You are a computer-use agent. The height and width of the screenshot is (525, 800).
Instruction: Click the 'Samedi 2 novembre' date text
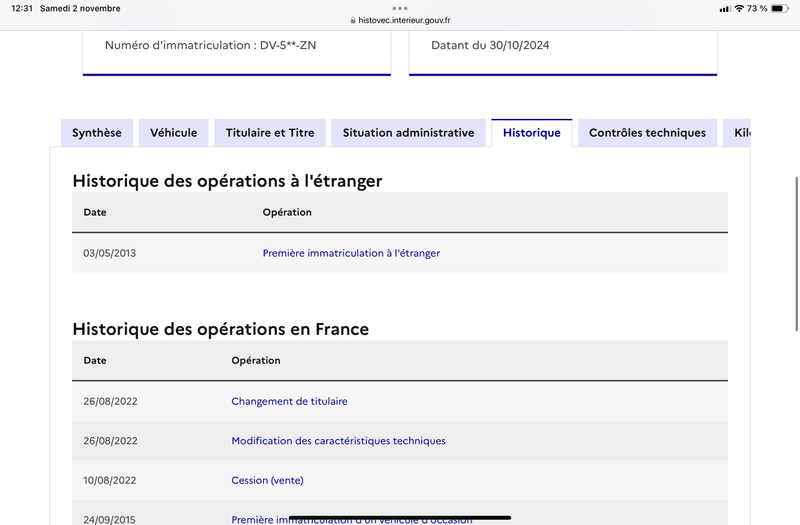point(80,8)
